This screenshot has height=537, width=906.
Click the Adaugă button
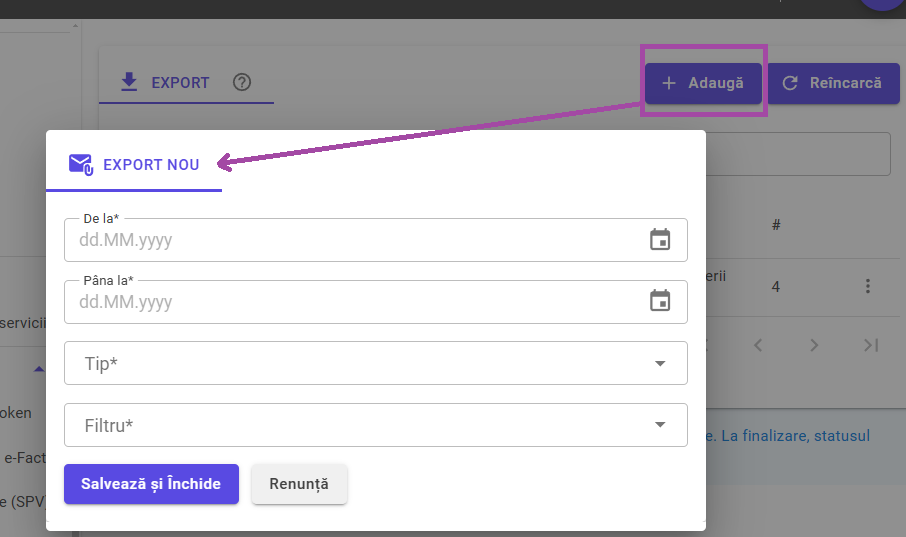(x=703, y=83)
